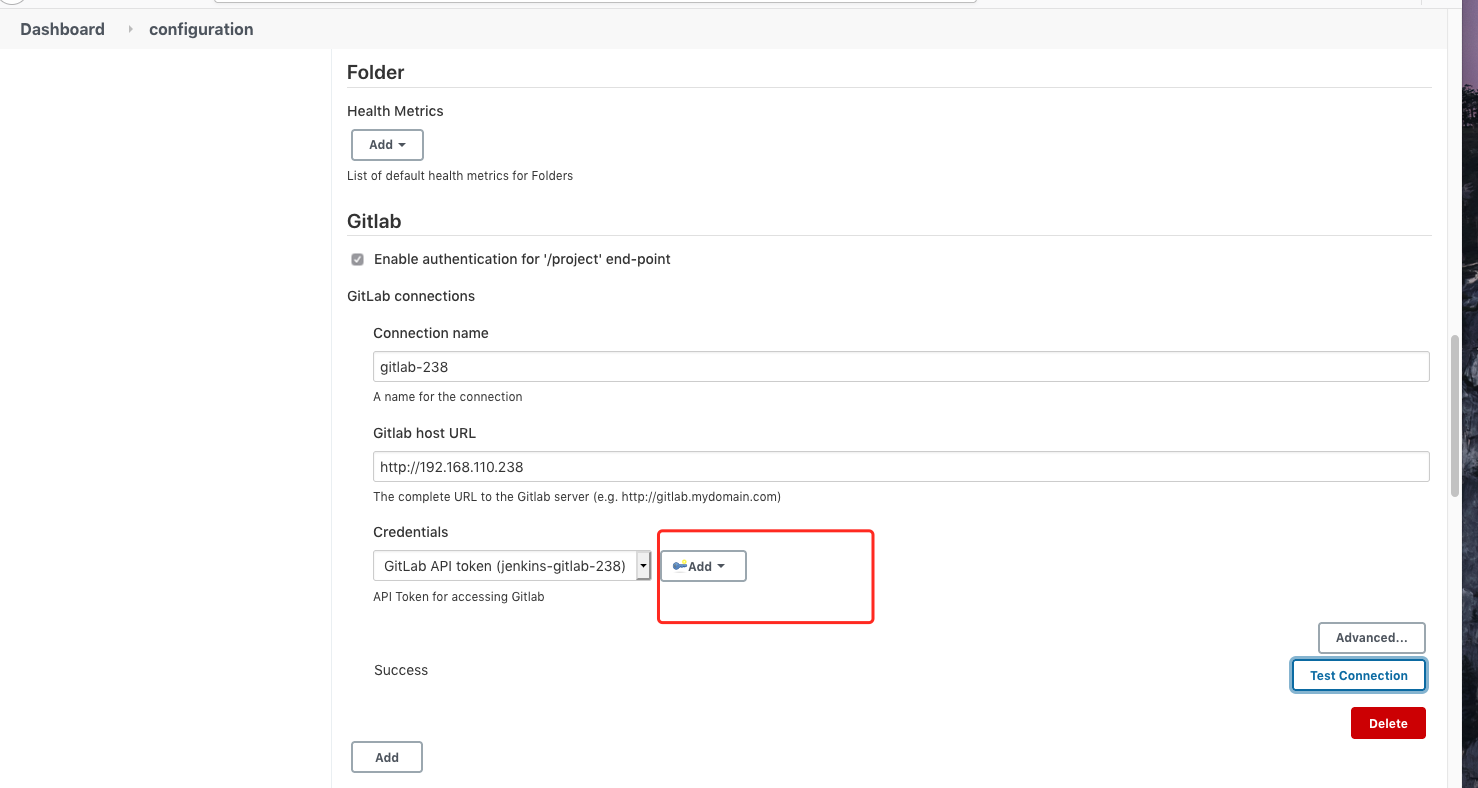This screenshot has width=1478, height=788.
Task: Click the caret on Health Metrics Add button
Action: click(402, 145)
